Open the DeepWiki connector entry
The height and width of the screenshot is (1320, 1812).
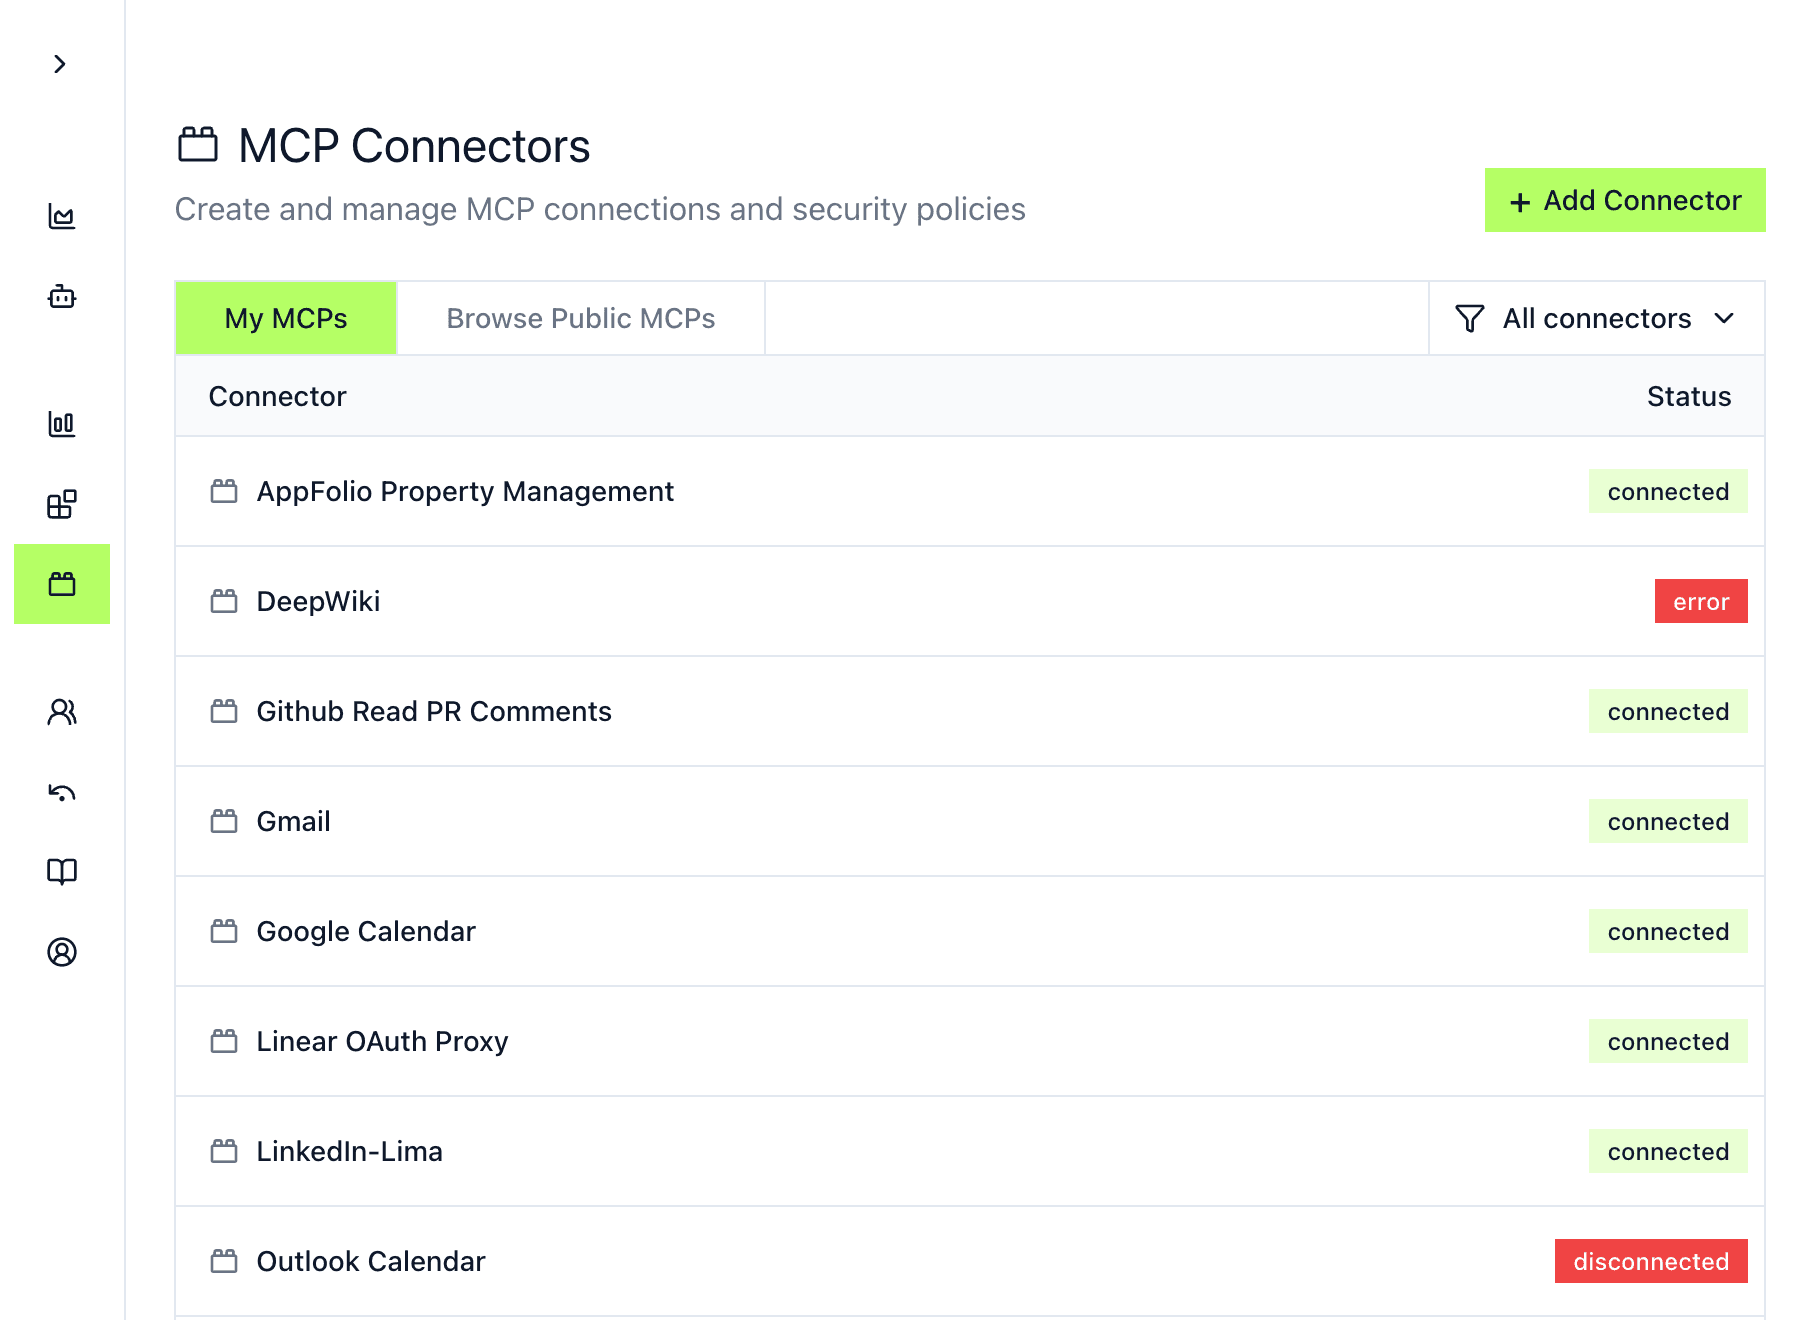(318, 601)
